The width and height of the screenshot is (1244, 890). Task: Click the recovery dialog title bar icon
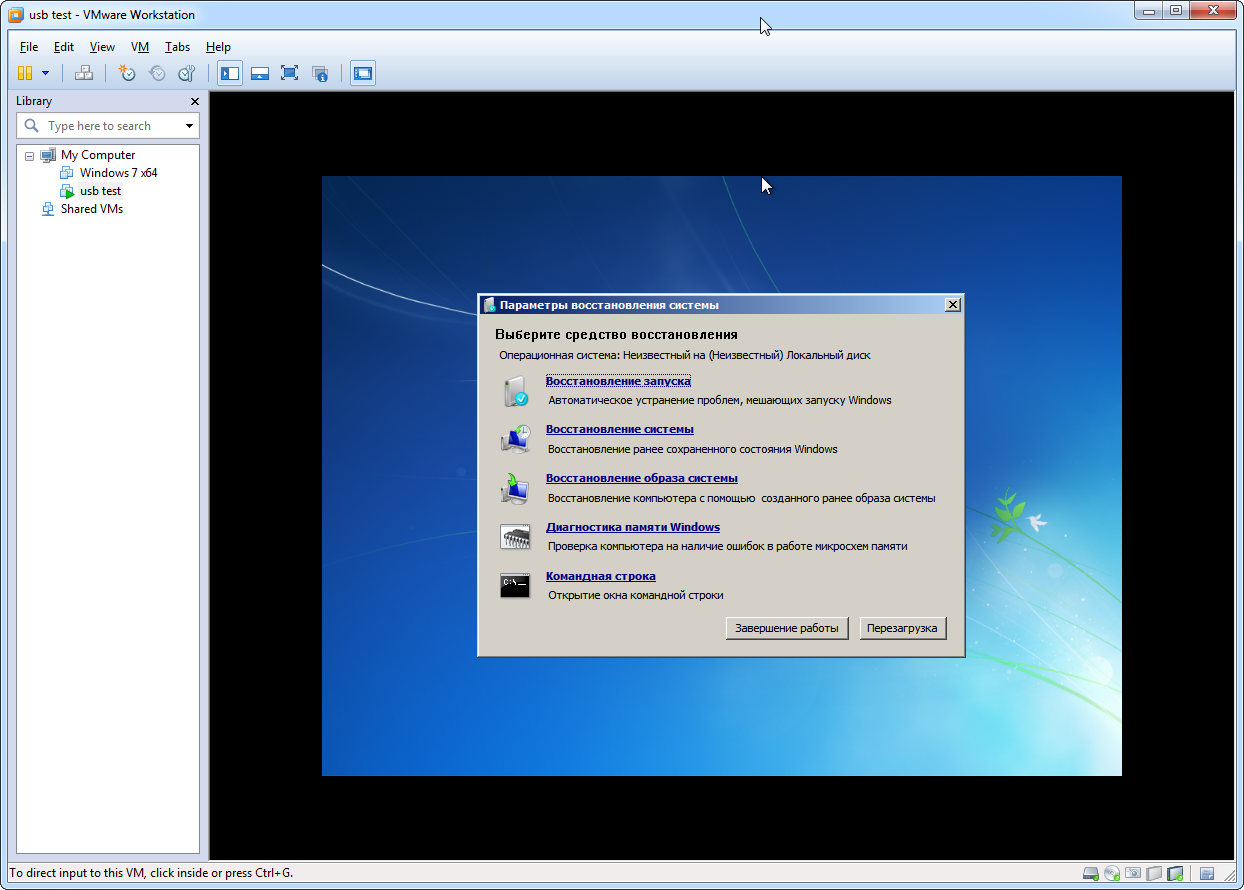[x=488, y=305]
